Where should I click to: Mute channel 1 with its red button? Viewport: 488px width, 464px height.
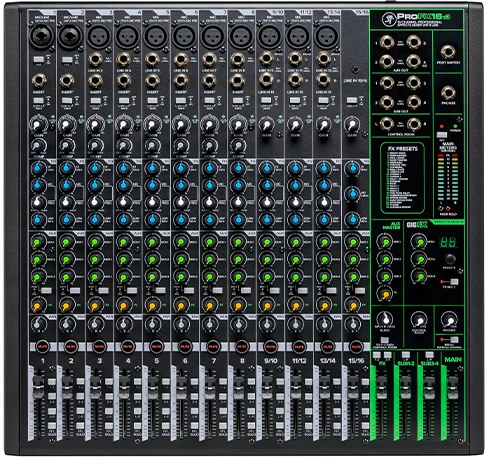[x=42, y=347]
